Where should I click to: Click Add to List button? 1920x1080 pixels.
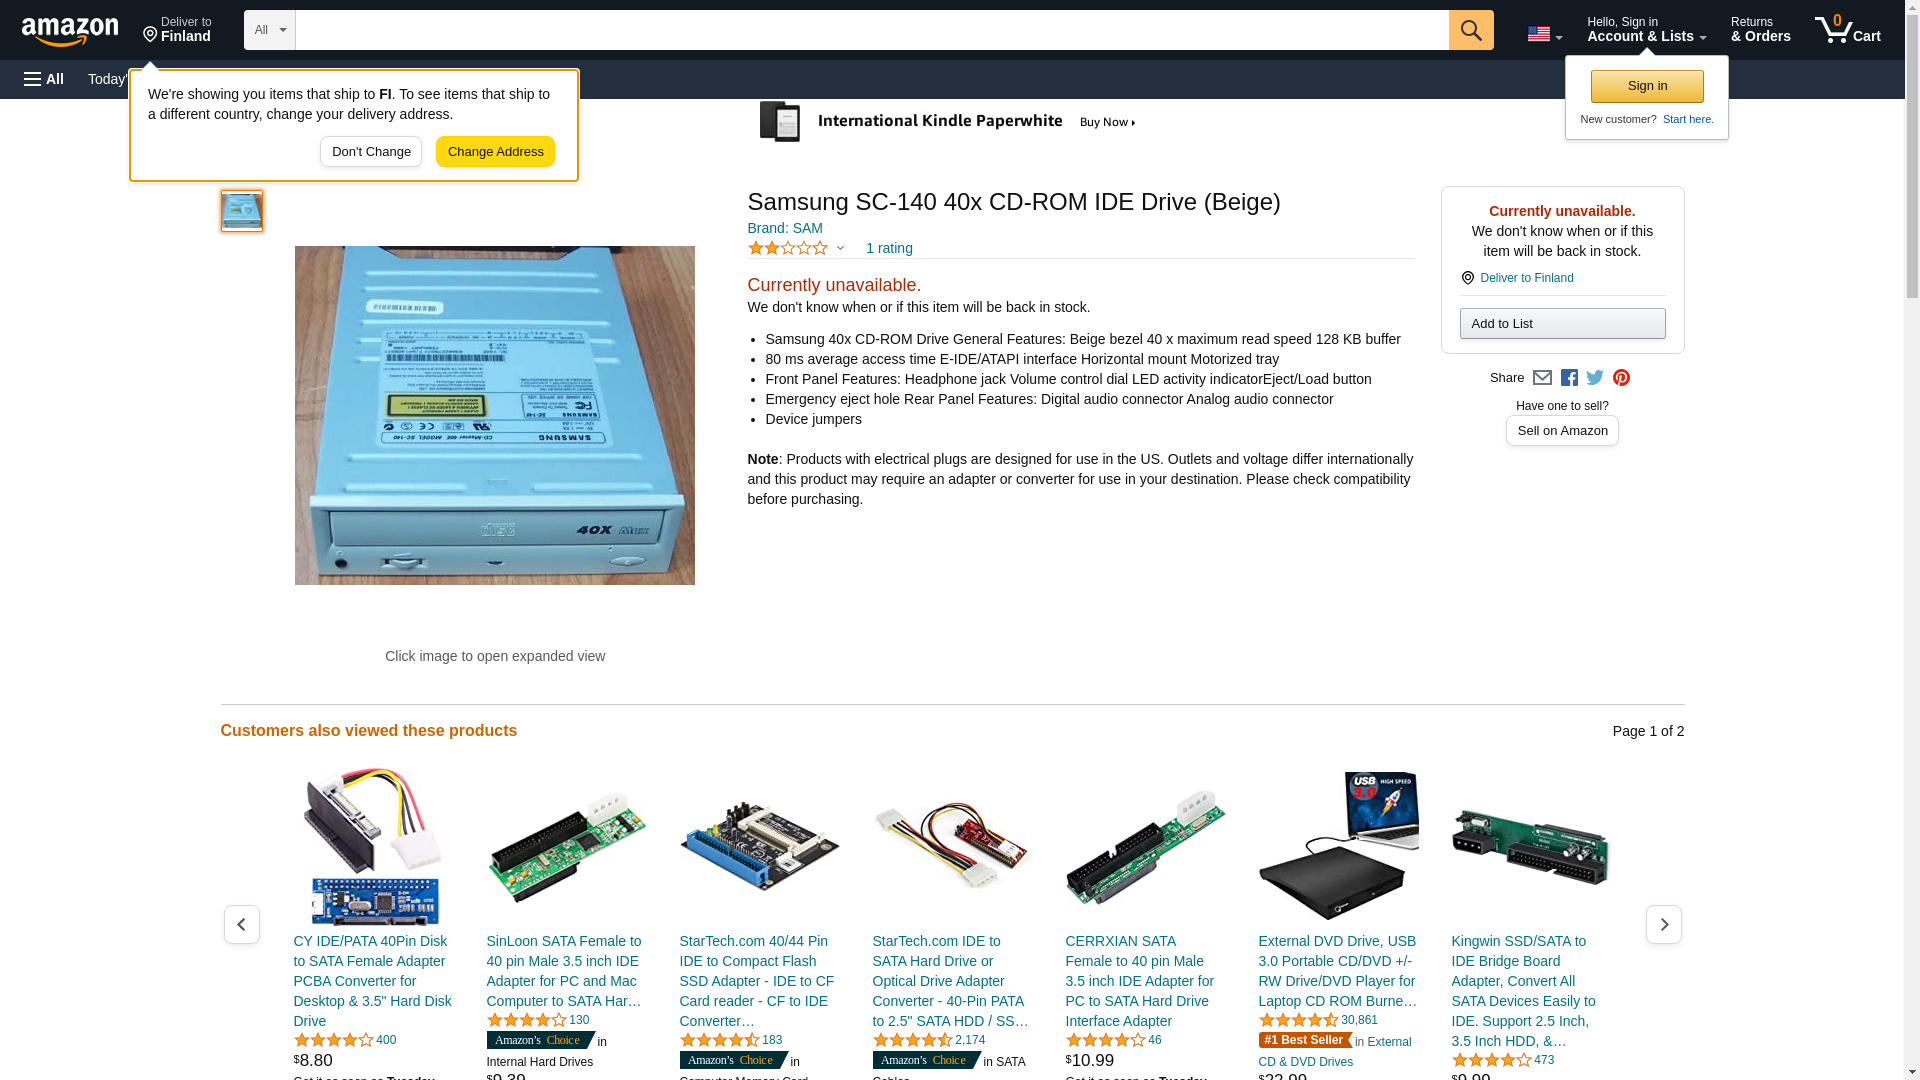pos(1562,323)
